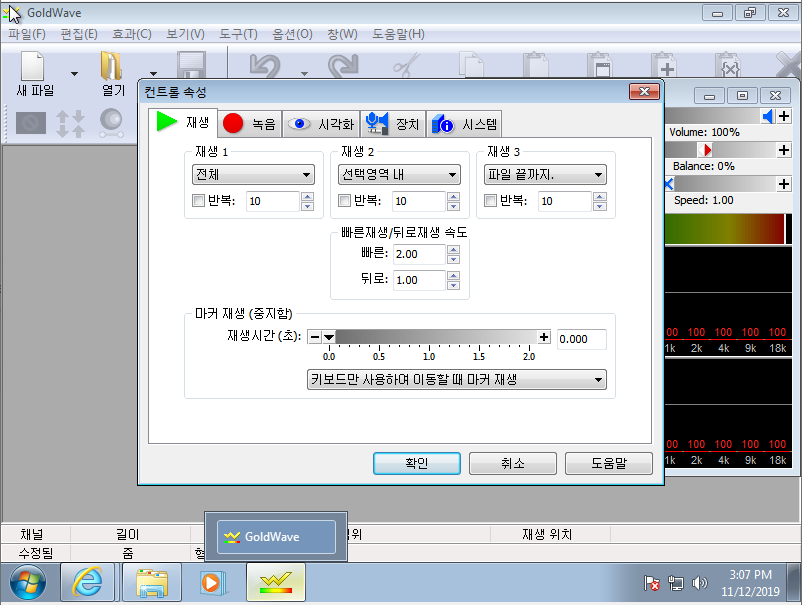This screenshot has height=605, width=802.
Task: Click the 재생 3 반복 count input field
Action: coord(565,201)
